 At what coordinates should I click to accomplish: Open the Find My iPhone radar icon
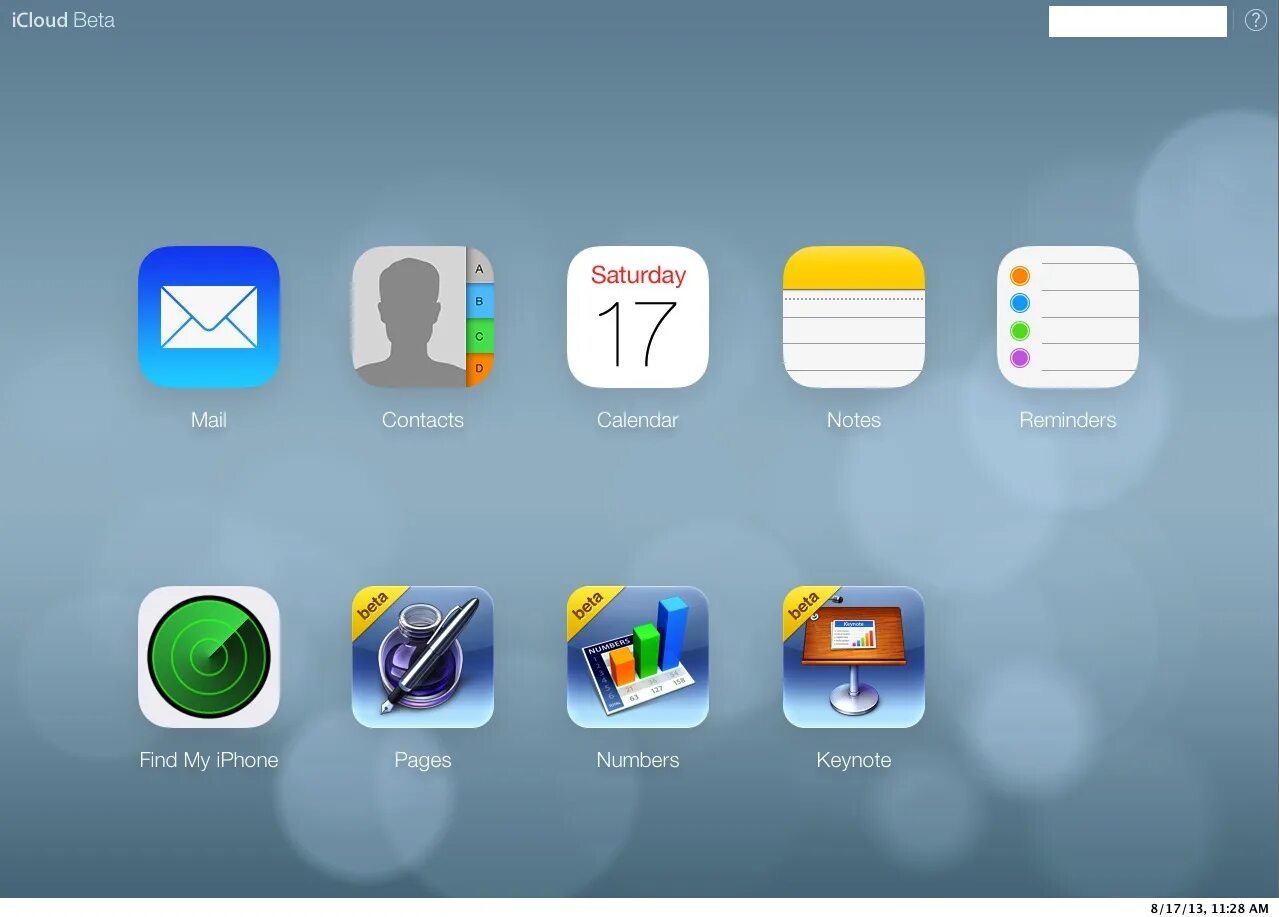point(209,657)
